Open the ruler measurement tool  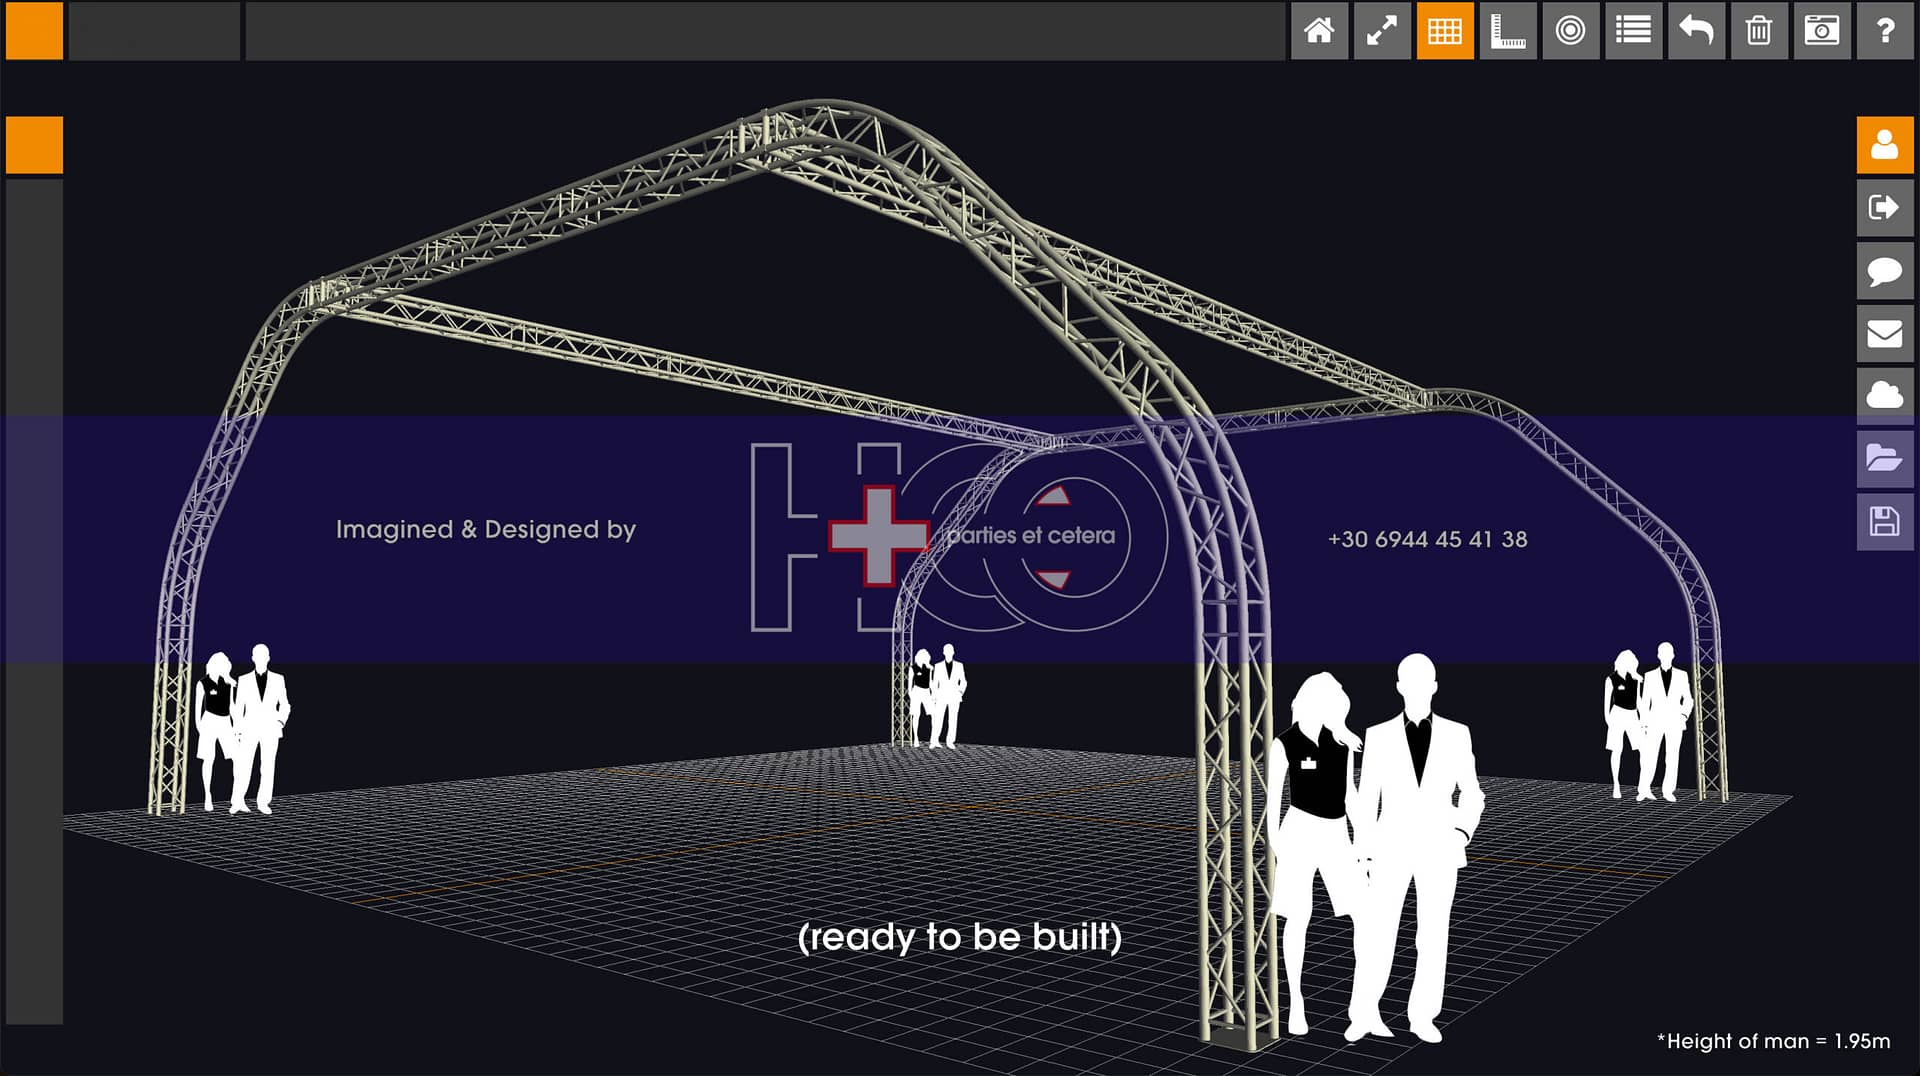[x=1508, y=31]
